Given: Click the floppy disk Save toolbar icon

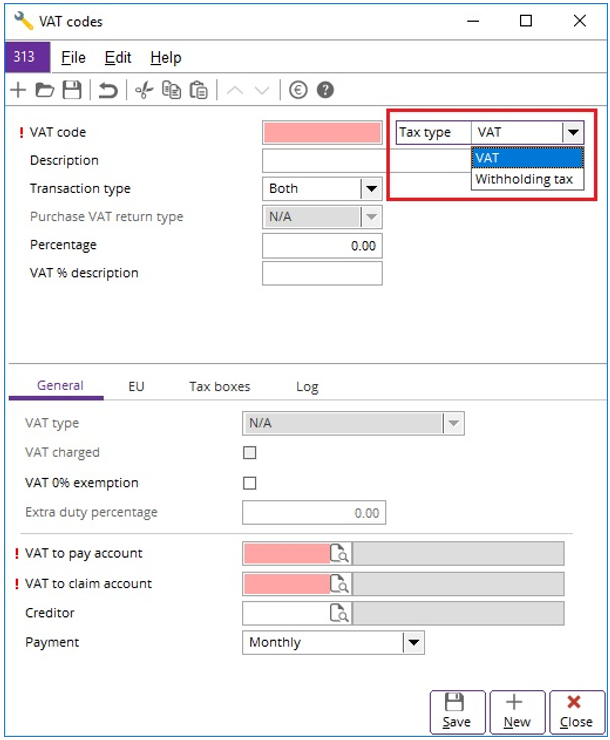Looking at the screenshot, I should click(71, 90).
